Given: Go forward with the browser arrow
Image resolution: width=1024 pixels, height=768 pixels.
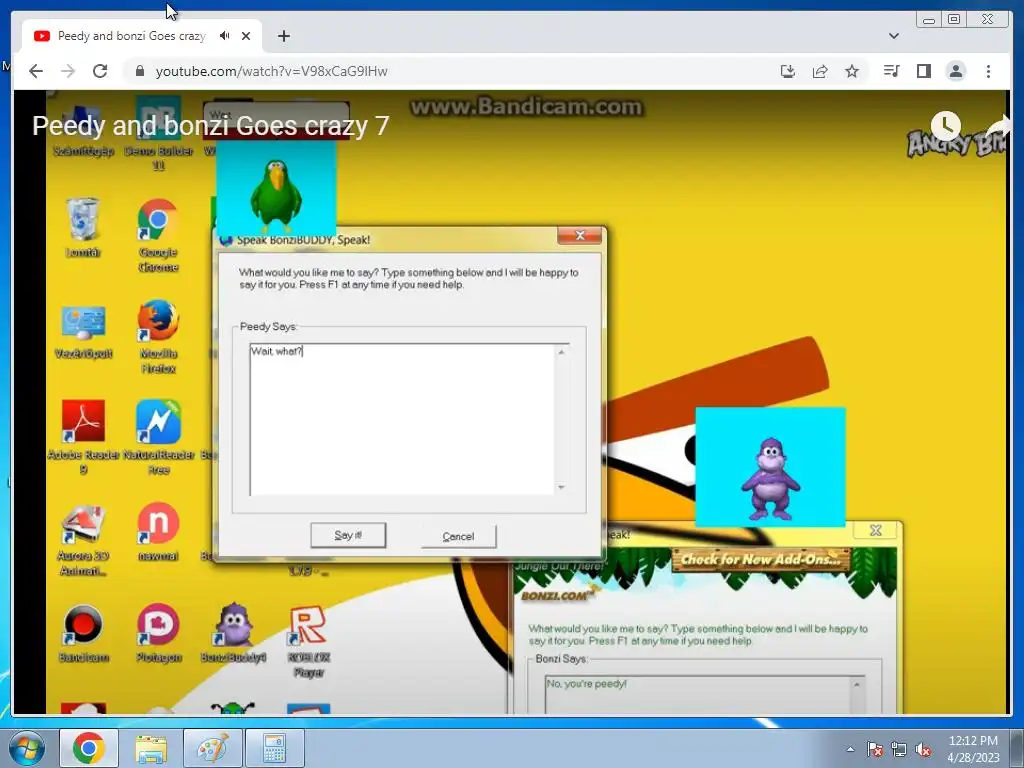Looking at the screenshot, I should click(x=68, y=71).
